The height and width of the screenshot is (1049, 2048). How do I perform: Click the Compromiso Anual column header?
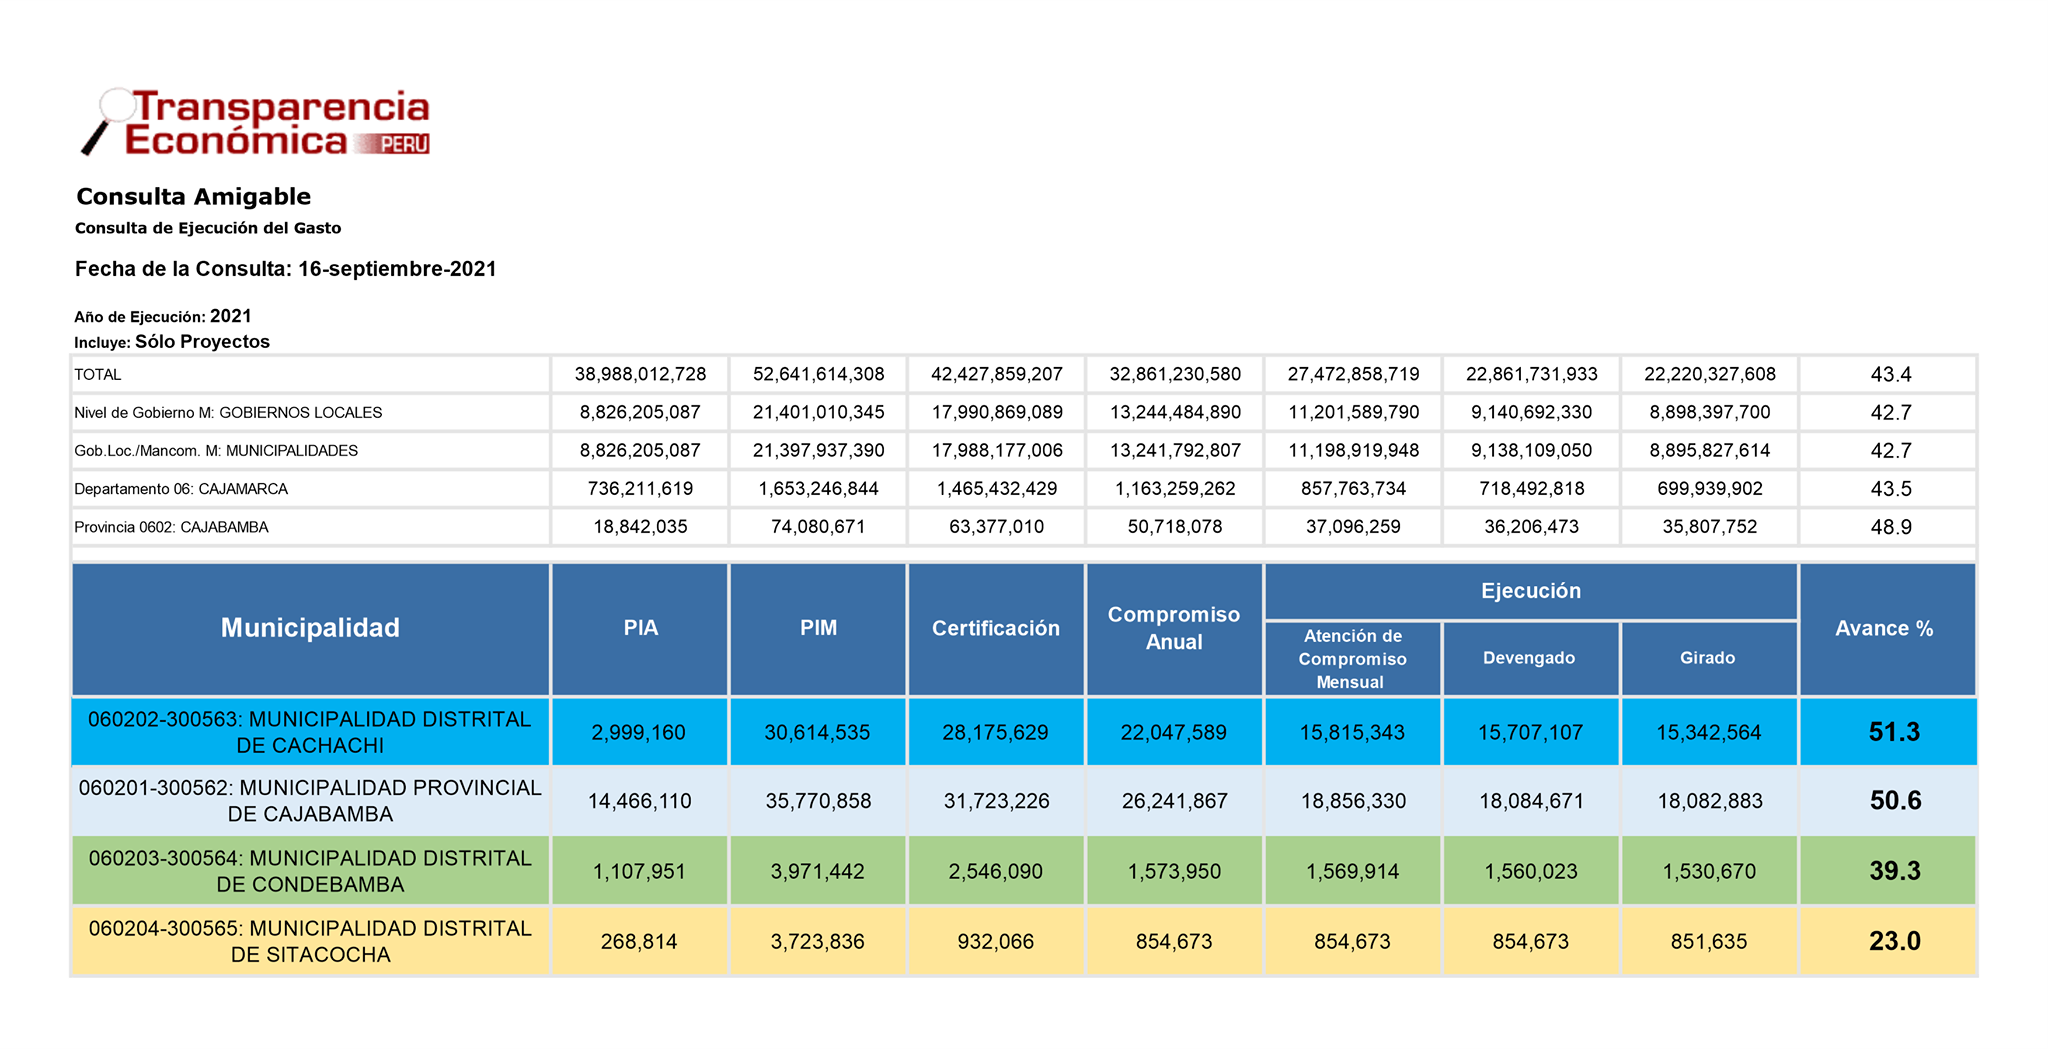point(1173,628)
